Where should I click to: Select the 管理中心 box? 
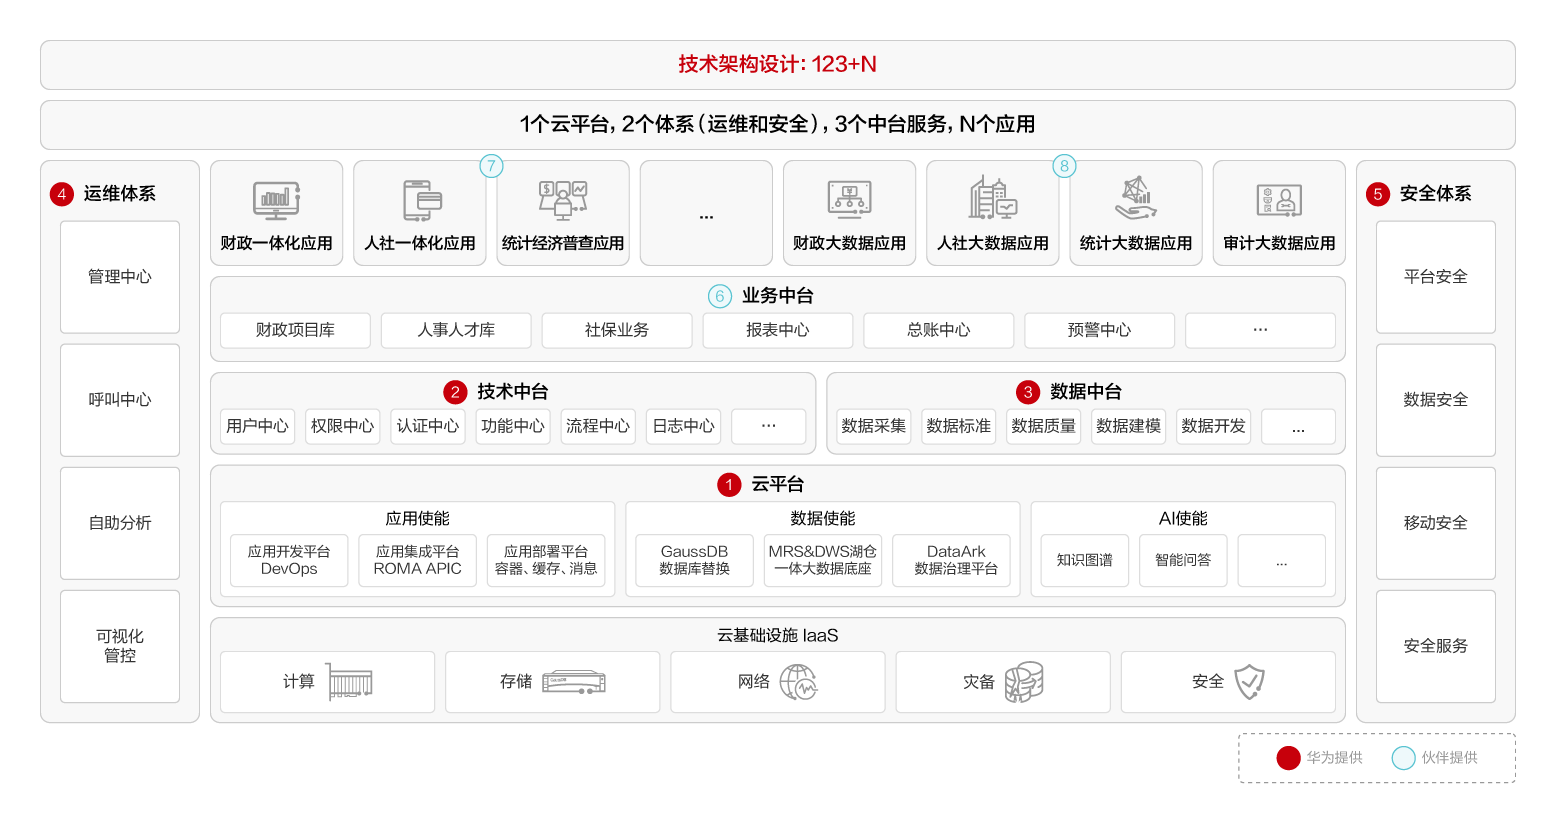(x=120, y=277)
